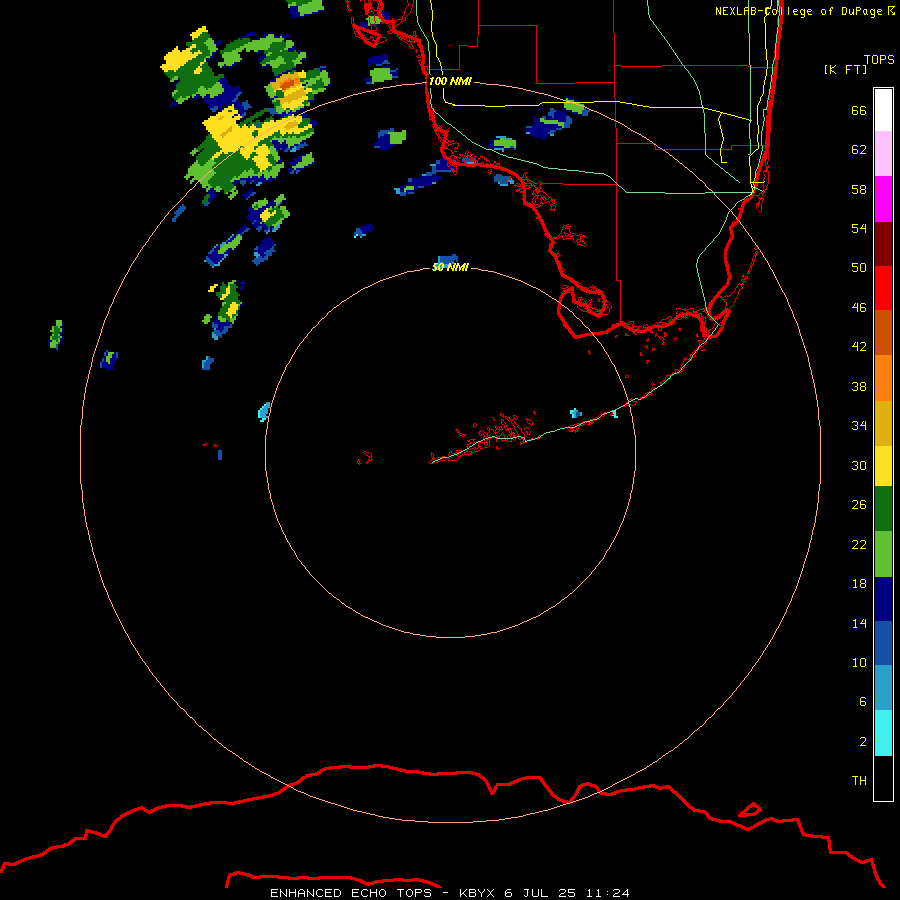Click the "30" legend value
The image size is (900, 900).
pos(859,465)
